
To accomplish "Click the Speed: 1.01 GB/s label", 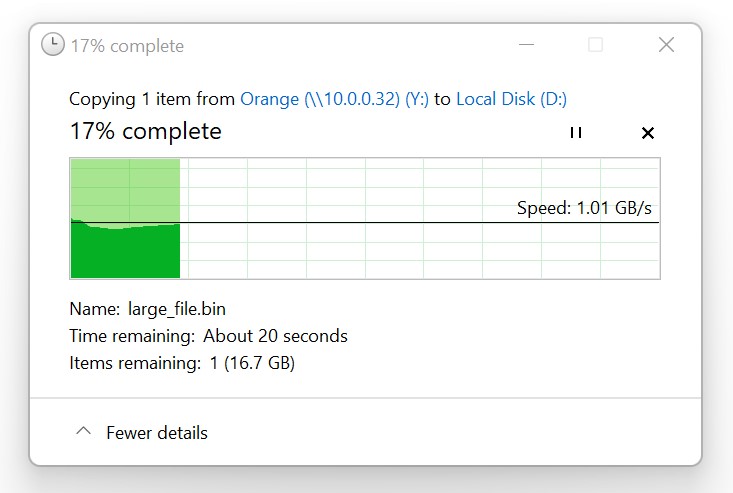I will point(584,208).
